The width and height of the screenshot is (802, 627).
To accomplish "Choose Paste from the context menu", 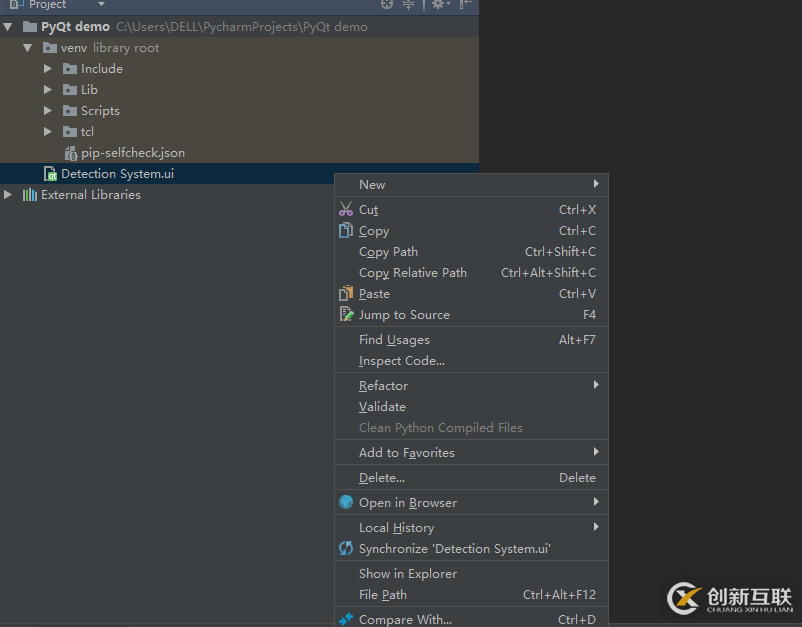I will [471, 294].
